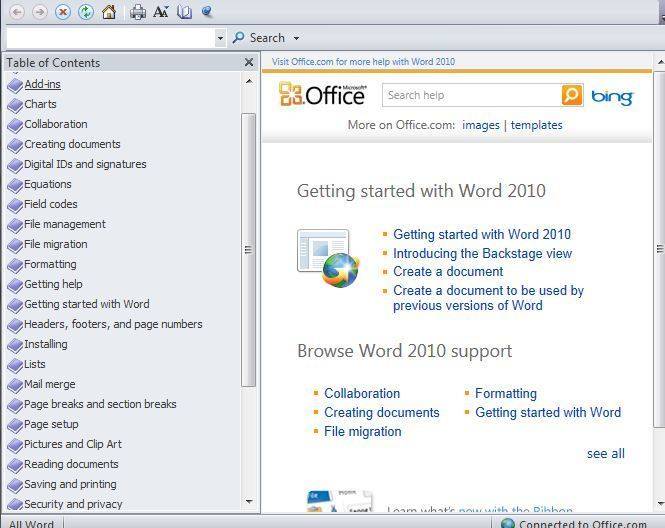Click the document and globe illustration
665x528 pixels.
[x=328, y=258]
